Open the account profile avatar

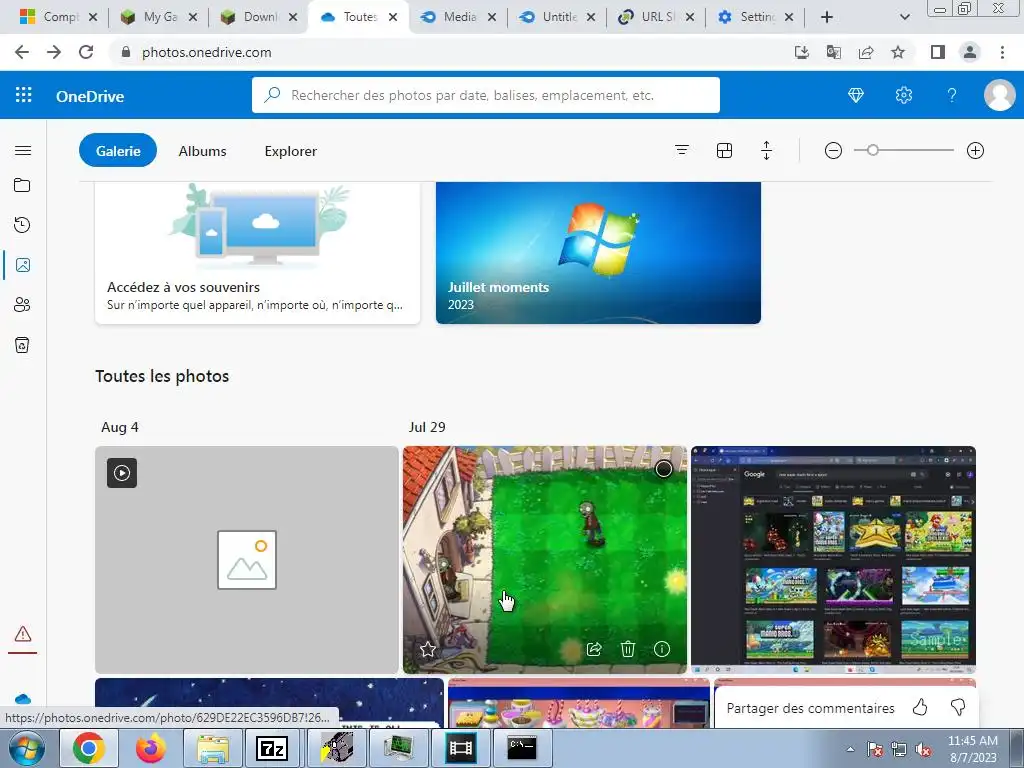(x=999, y=95)
